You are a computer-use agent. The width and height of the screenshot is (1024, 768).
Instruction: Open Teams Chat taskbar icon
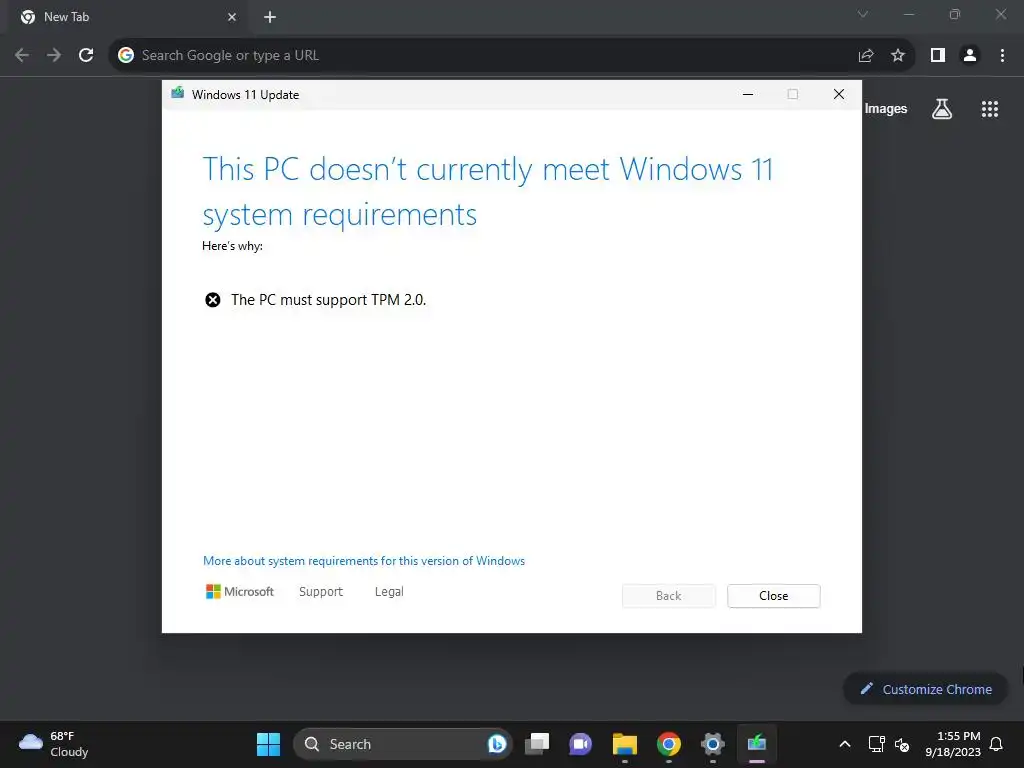581,744
